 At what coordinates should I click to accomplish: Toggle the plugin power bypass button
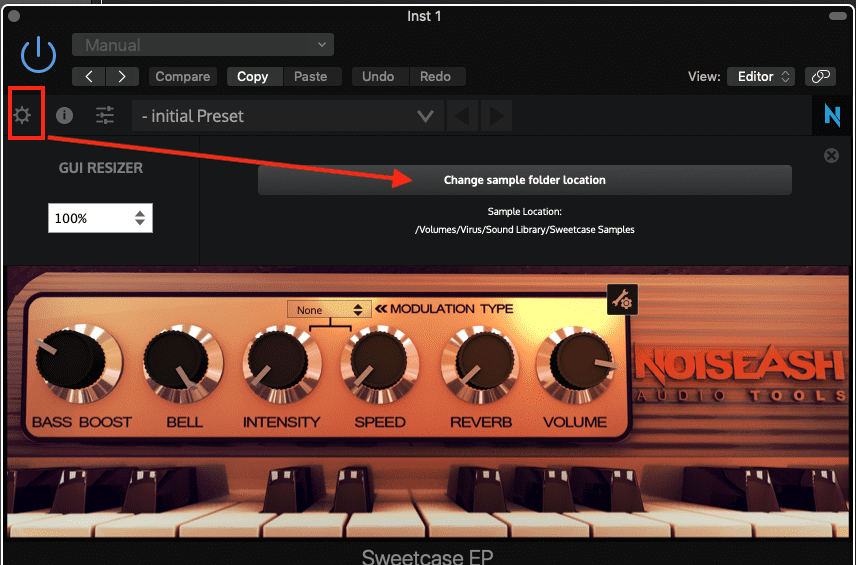38,55
